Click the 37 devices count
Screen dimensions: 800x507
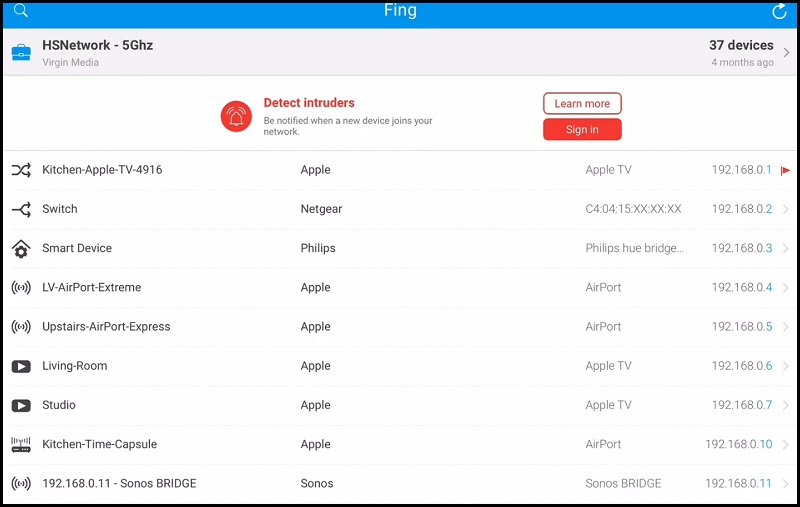(x=741, y=45)
